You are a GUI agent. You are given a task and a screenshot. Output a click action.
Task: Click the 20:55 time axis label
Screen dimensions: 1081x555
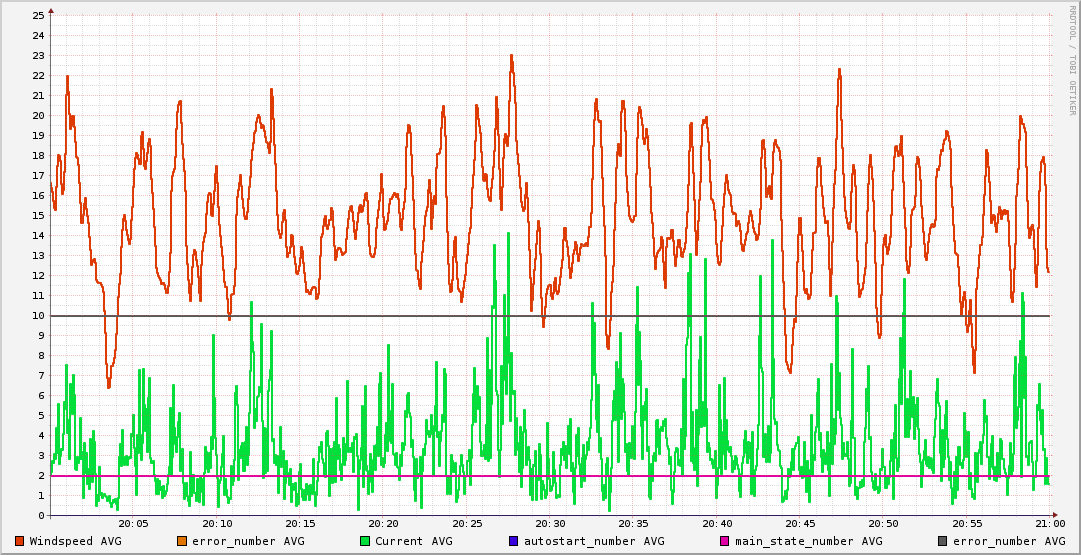[967, 524]
